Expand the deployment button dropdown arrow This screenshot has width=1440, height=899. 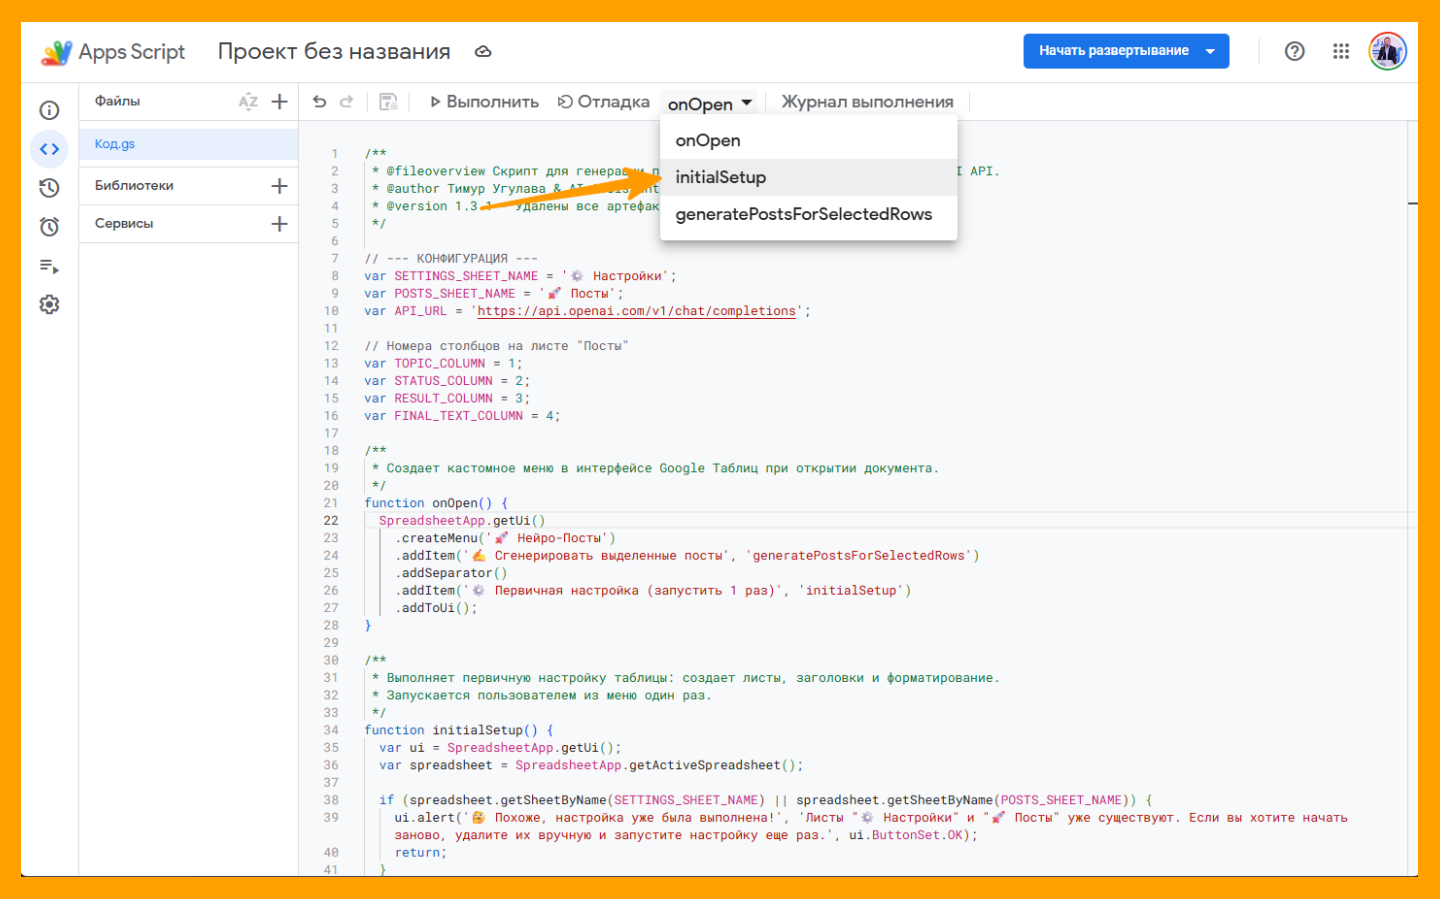(x=1210, y=51)
